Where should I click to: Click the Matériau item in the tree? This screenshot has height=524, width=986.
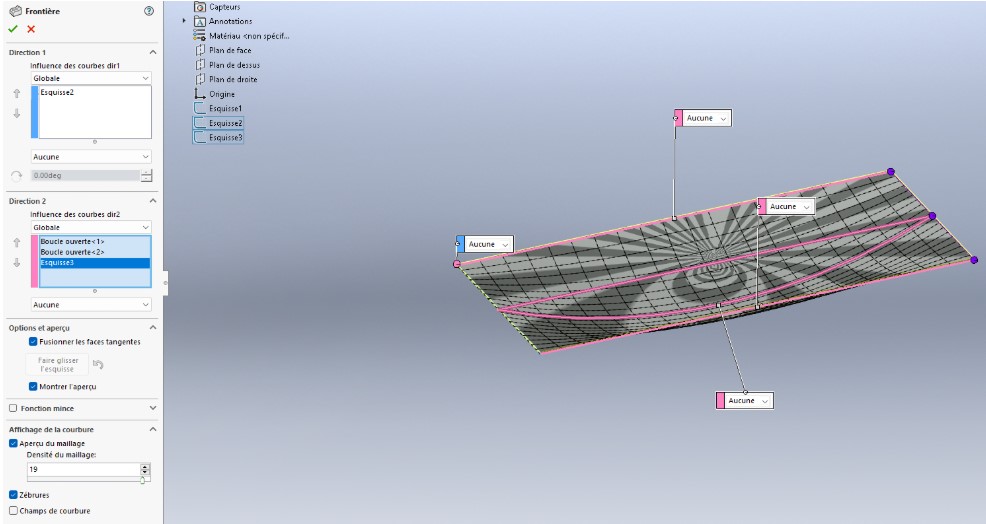click(x=248, y=35)
